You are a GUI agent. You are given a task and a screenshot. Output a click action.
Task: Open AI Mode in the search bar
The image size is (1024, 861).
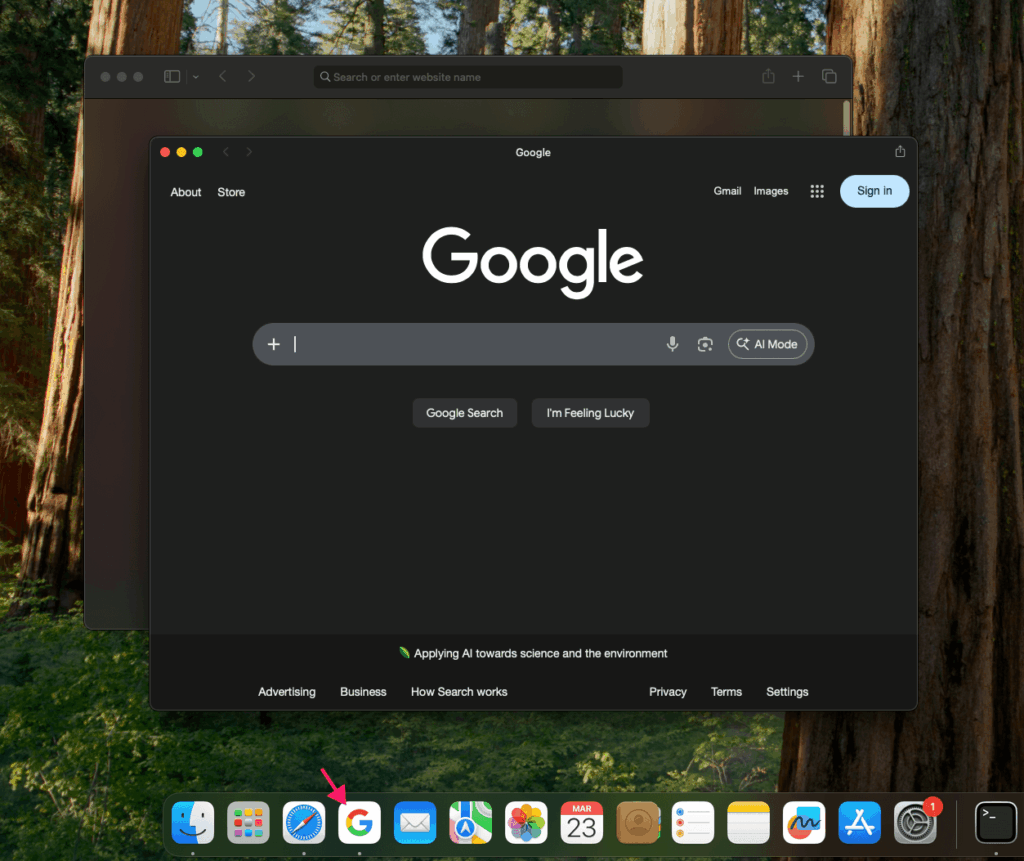767,344
